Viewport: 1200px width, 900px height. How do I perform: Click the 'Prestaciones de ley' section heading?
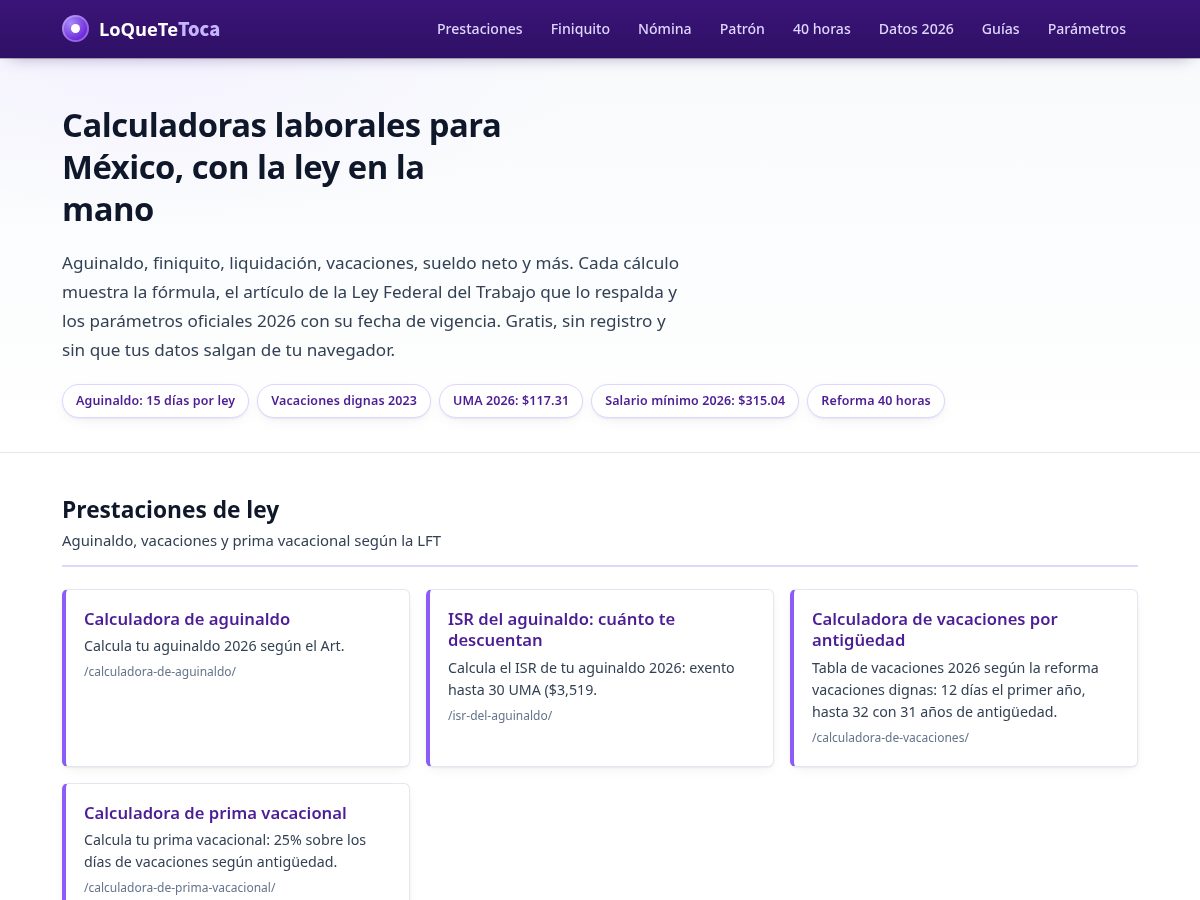tap(171, 510)
